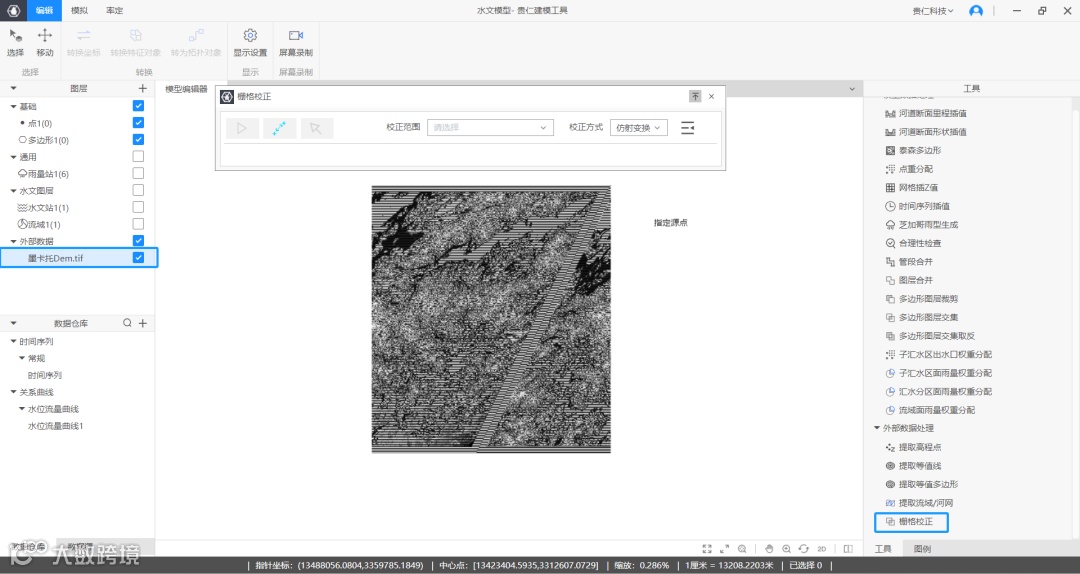
Task: Run the 提取等值线 tool
Action: (x=913, y=466)
